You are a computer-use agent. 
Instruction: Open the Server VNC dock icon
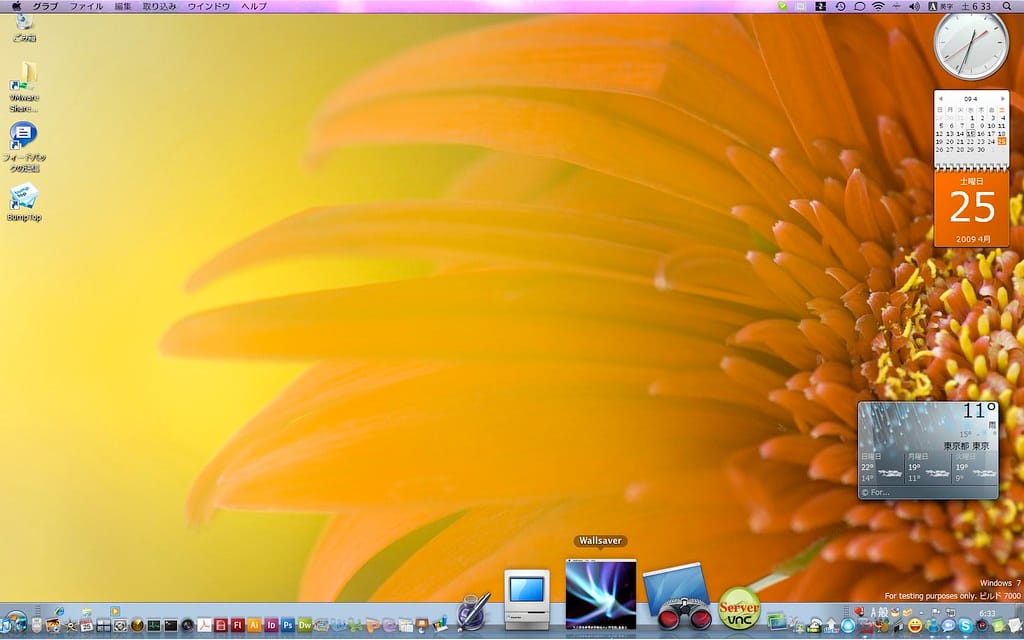[x=739, y=609]
